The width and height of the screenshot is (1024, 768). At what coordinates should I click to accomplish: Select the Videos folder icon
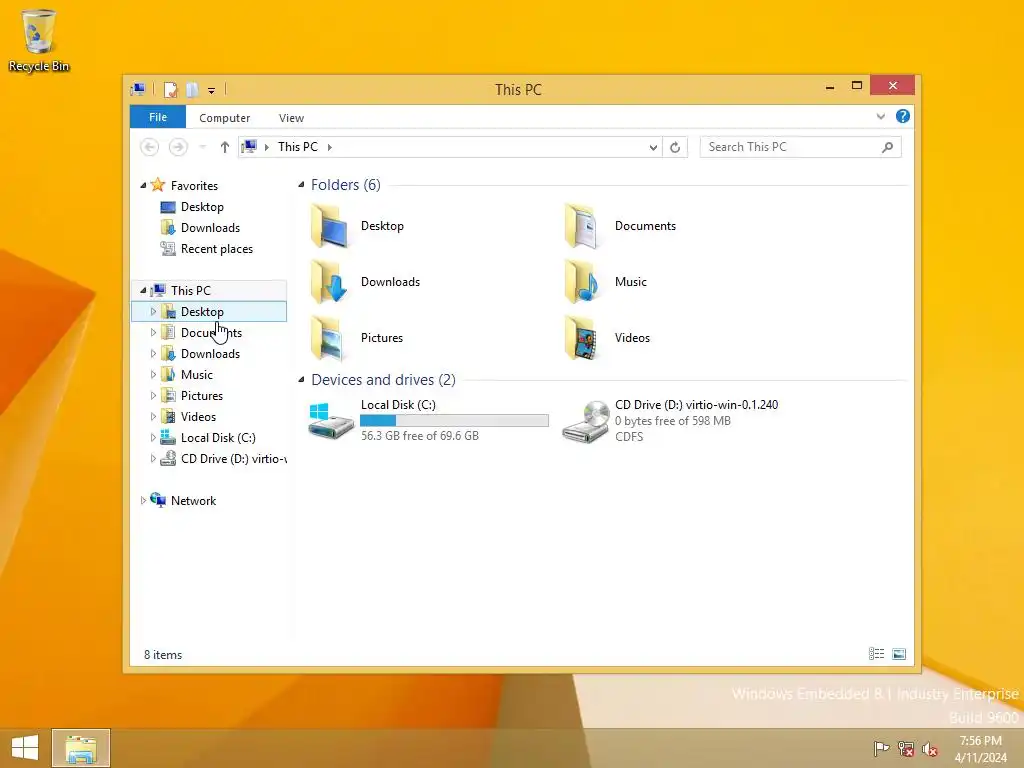(x=583, y=338)
